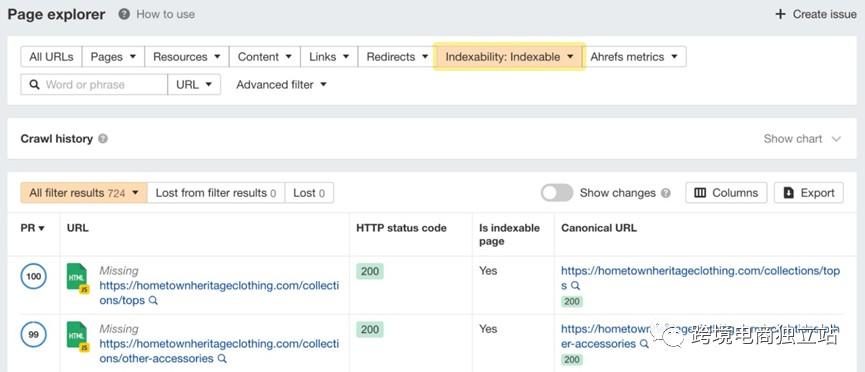Sort by the PR column header
Viewport: 865px width, 372px height.
pyautogui.click(x=33, y=228)
